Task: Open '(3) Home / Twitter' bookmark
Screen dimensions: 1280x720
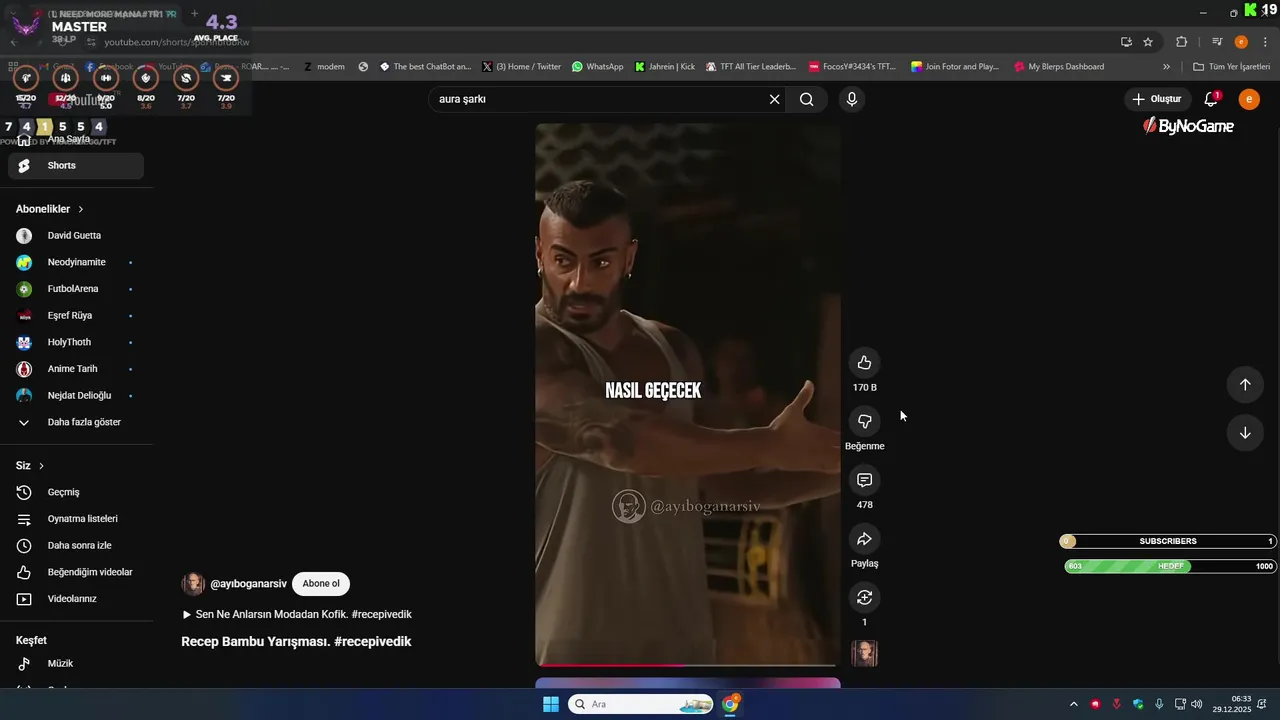Action: (x=521, y=67)
